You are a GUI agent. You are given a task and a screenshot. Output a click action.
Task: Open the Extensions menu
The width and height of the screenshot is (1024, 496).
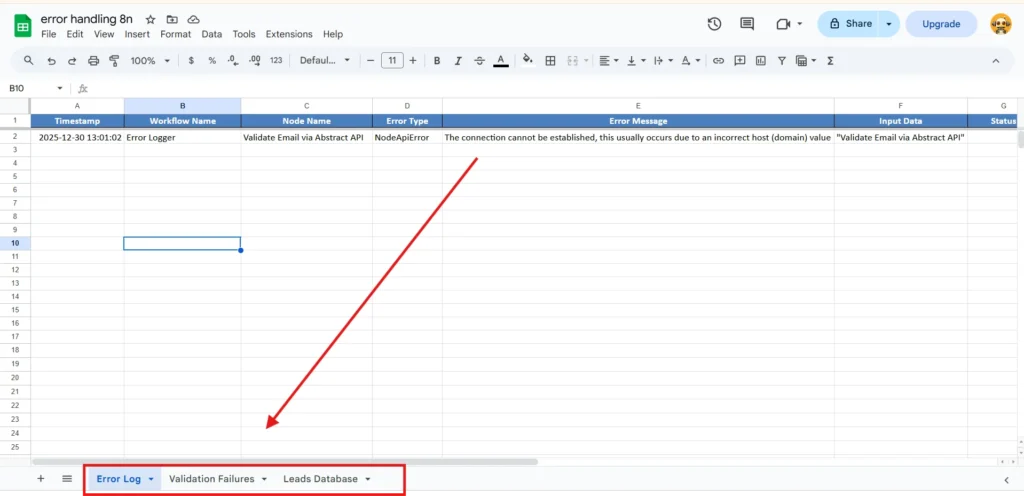pos(289,34)
